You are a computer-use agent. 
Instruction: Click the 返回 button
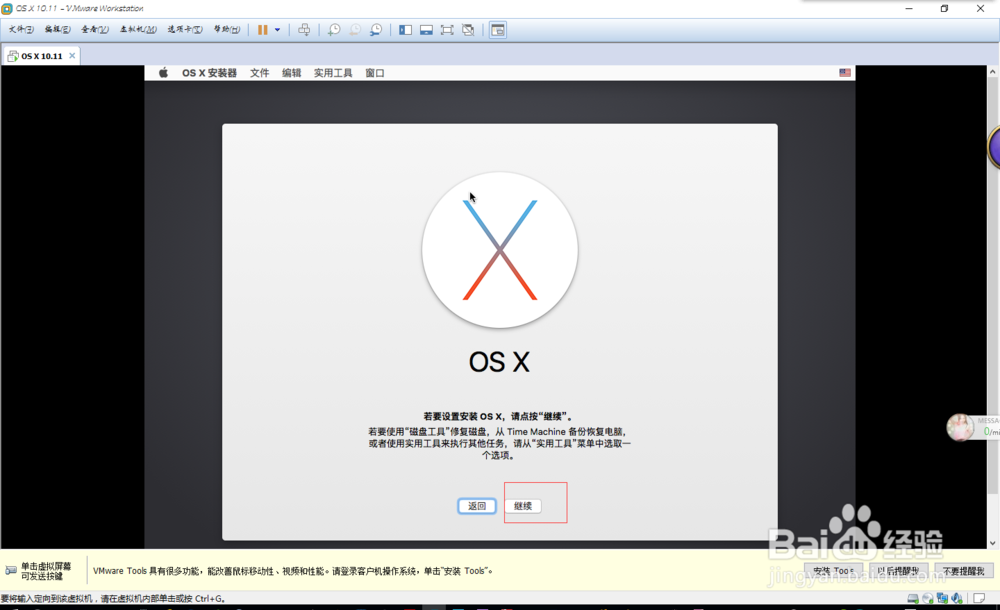(x=477, y=506)
